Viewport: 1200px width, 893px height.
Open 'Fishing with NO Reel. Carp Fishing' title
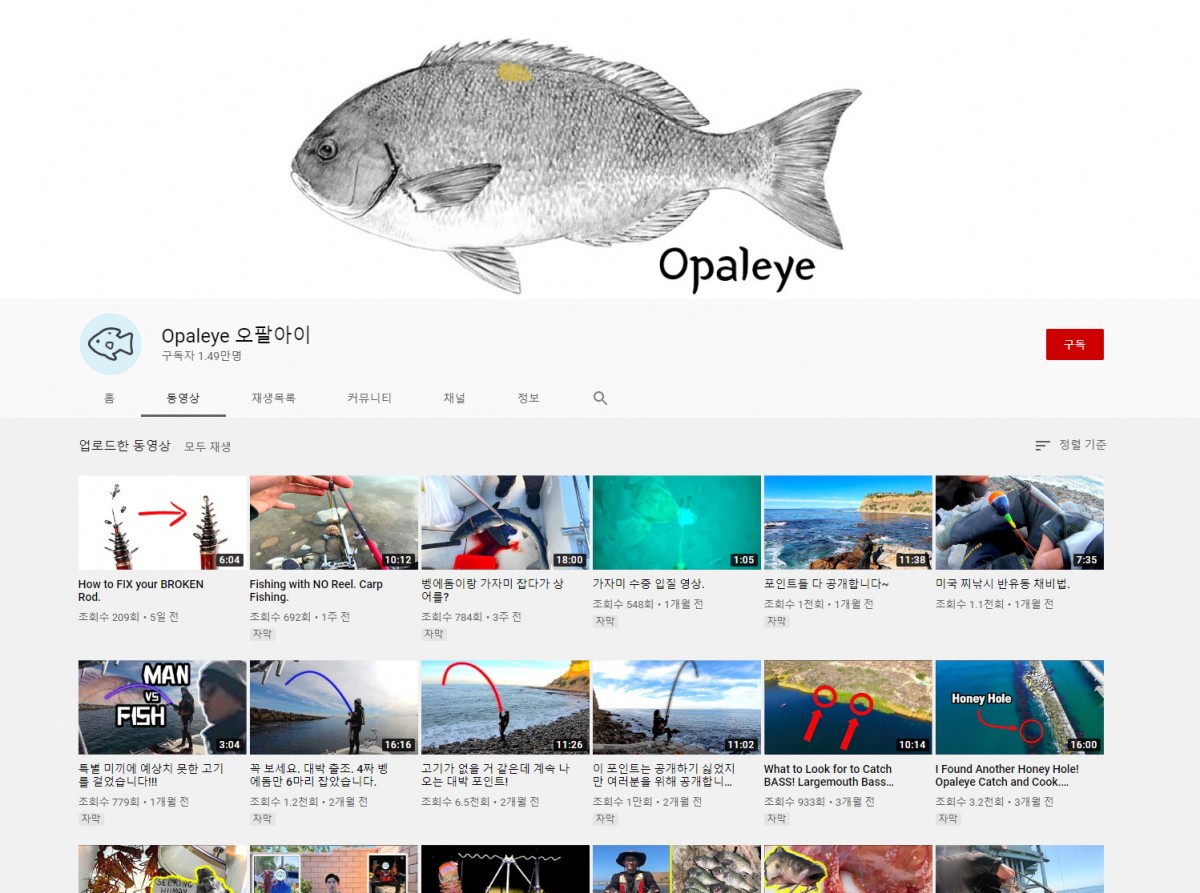pos(316,590)
